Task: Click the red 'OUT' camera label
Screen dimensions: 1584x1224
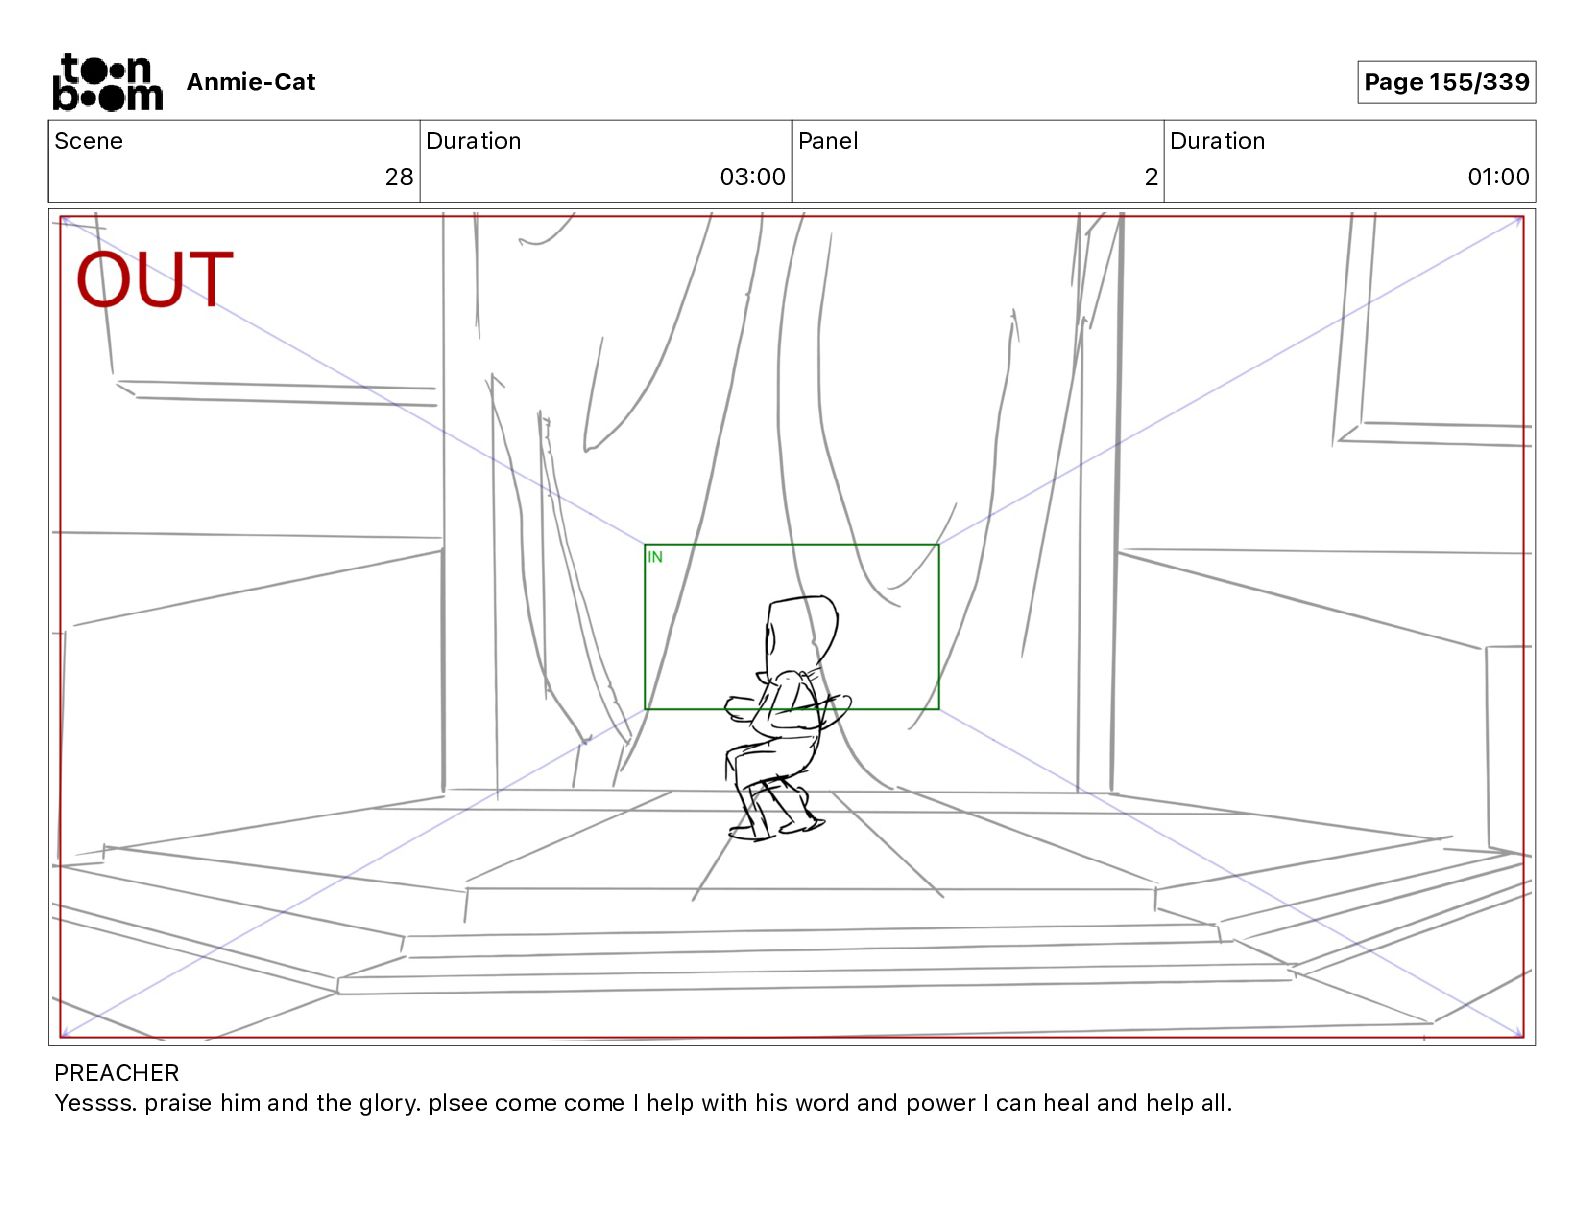Action: coord(155,280)
